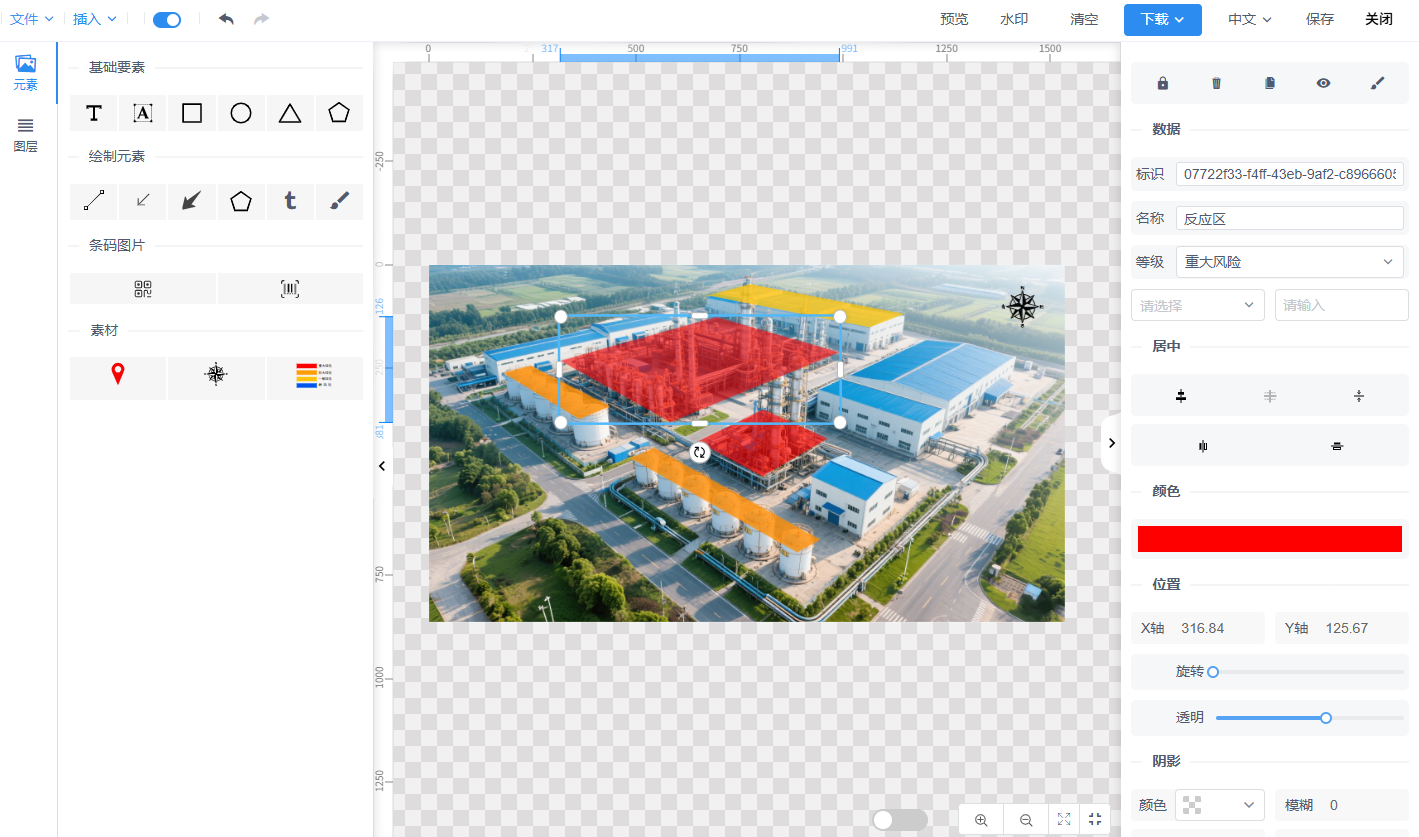Viewport: 1419px width, 837px height.
Task: Click the red color swatch
Action: pos(1269,539)
